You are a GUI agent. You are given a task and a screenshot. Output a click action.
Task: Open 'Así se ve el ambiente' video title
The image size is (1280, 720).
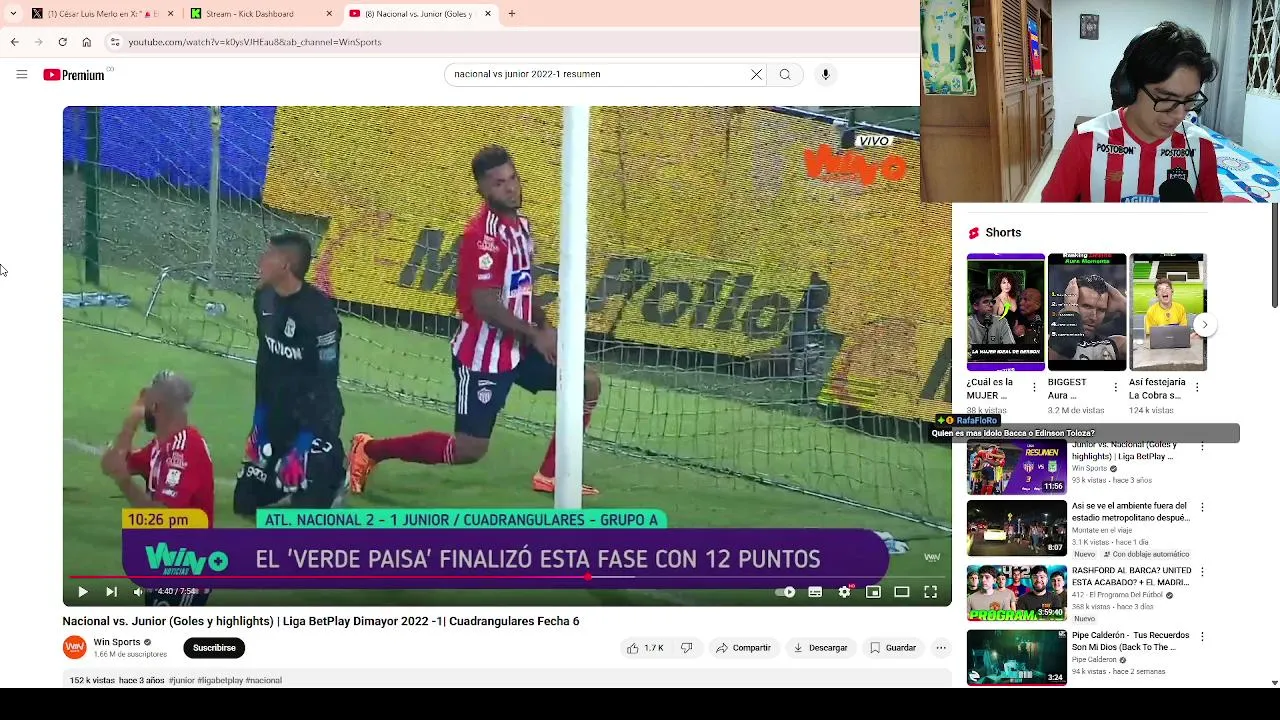click(1130, 512)
